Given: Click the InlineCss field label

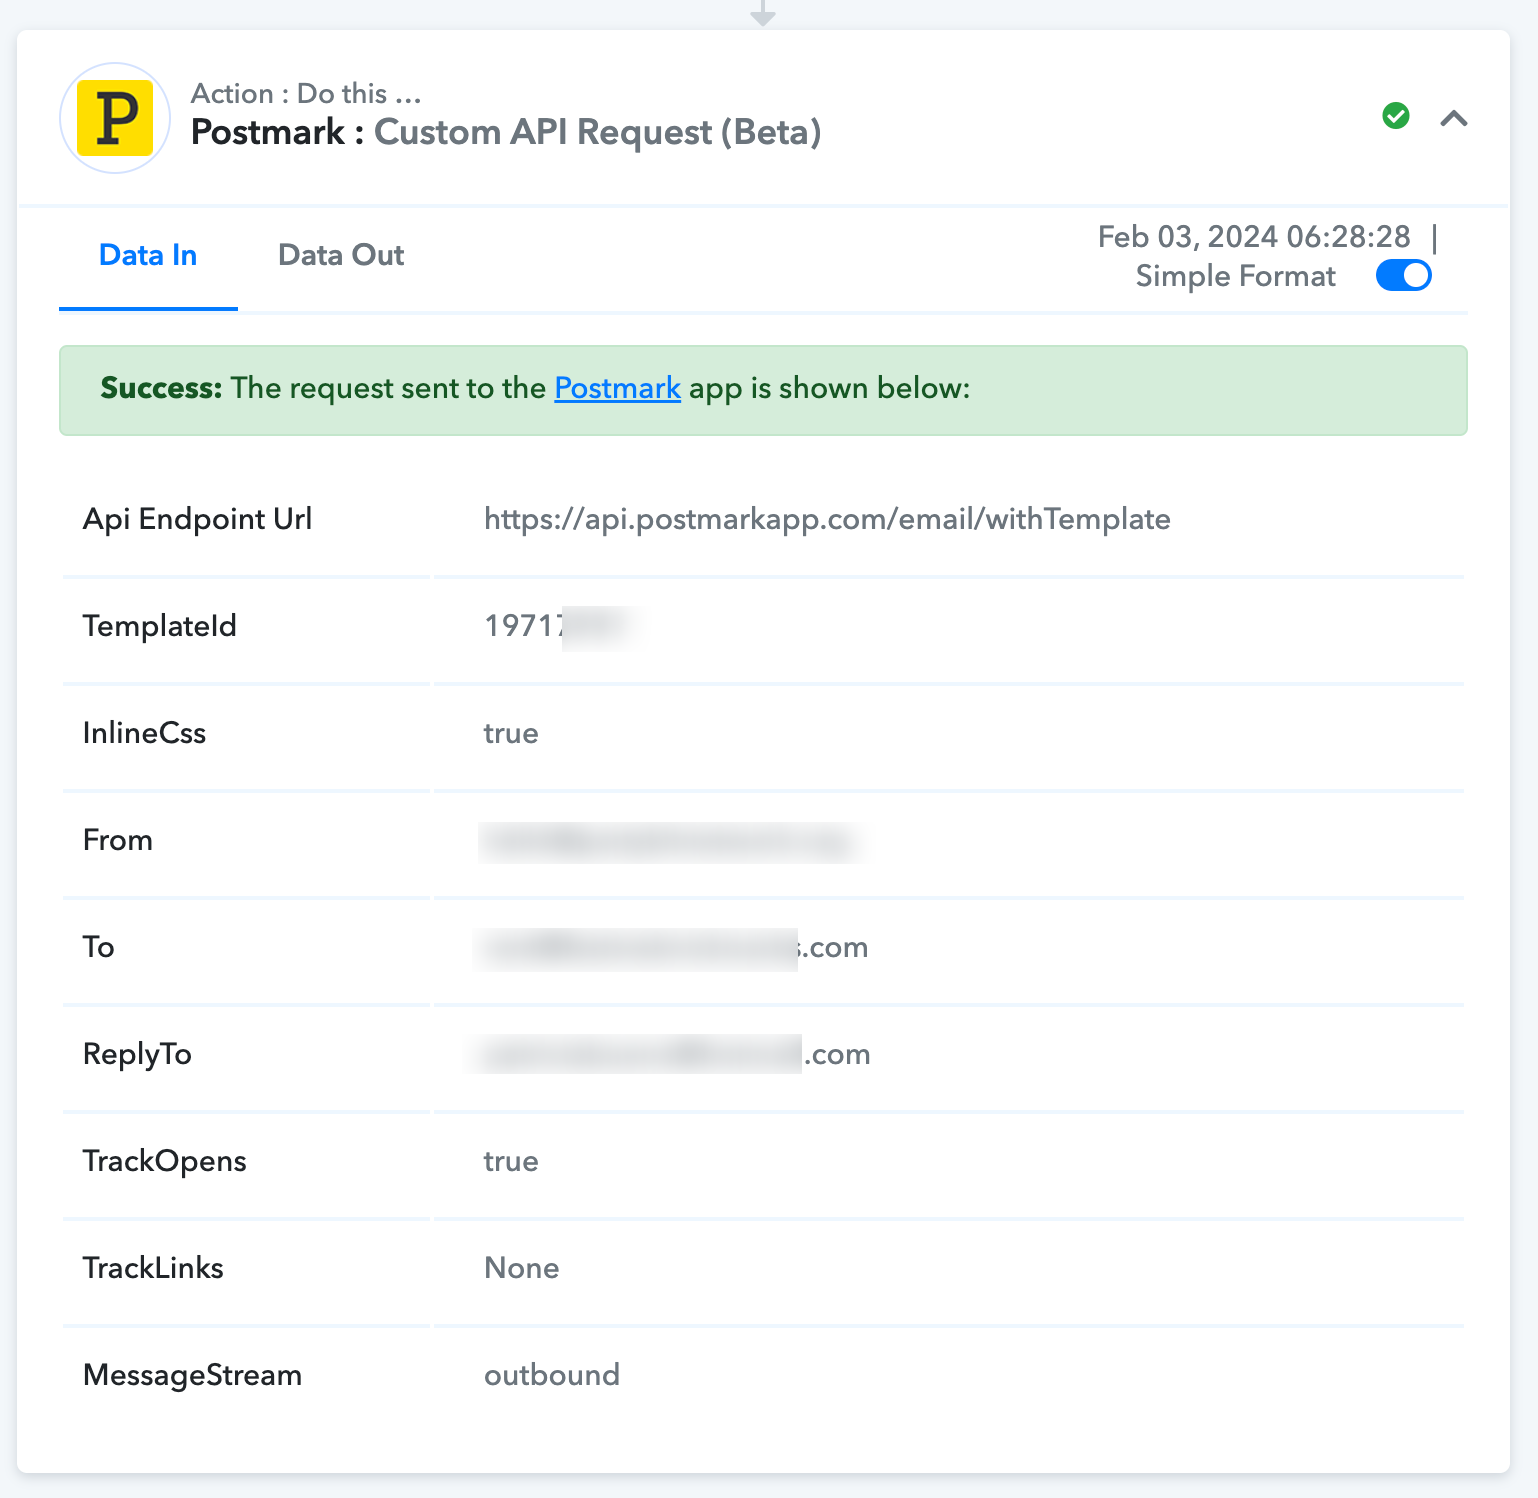Looking at the screenshot, I should [x=144, y=733].
